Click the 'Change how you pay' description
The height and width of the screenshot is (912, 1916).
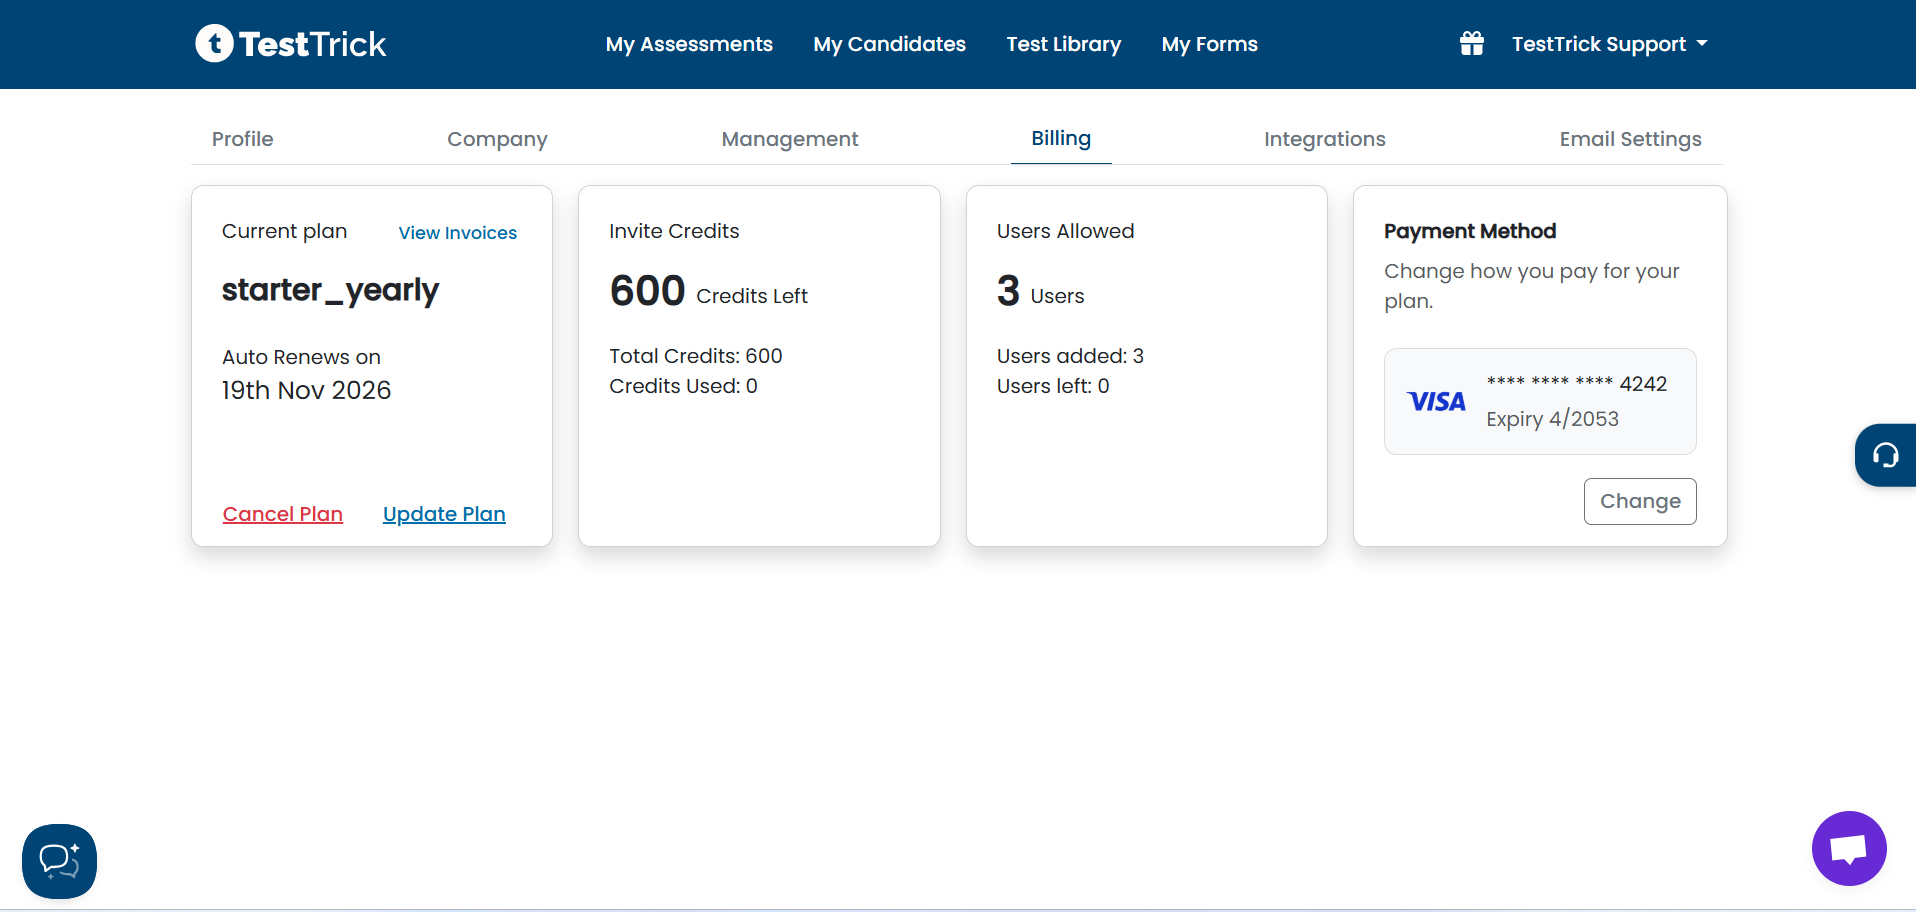click(1531, 286)
